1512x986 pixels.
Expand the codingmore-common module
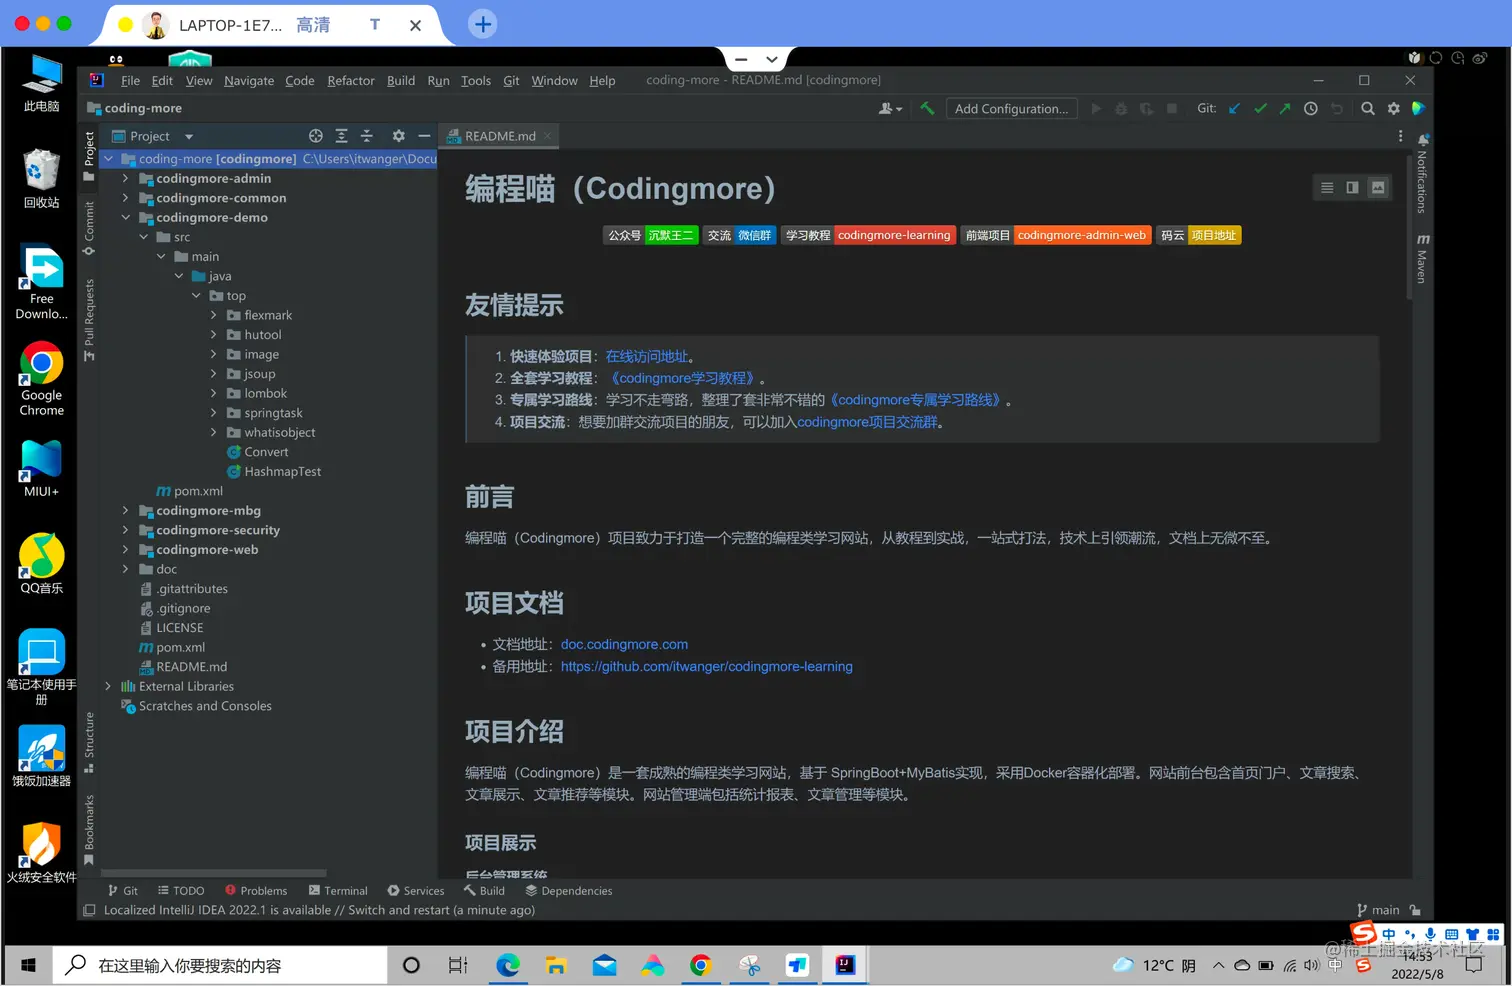(125, 198)
